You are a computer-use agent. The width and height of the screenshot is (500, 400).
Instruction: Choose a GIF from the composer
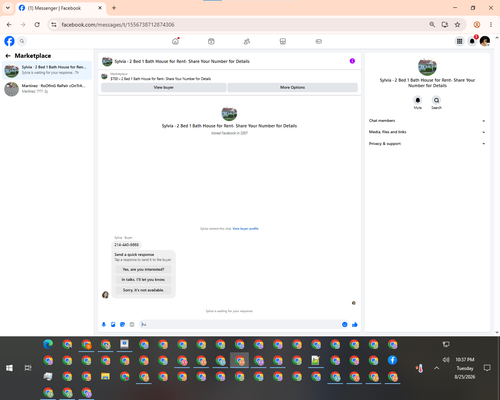pos(132,324)
